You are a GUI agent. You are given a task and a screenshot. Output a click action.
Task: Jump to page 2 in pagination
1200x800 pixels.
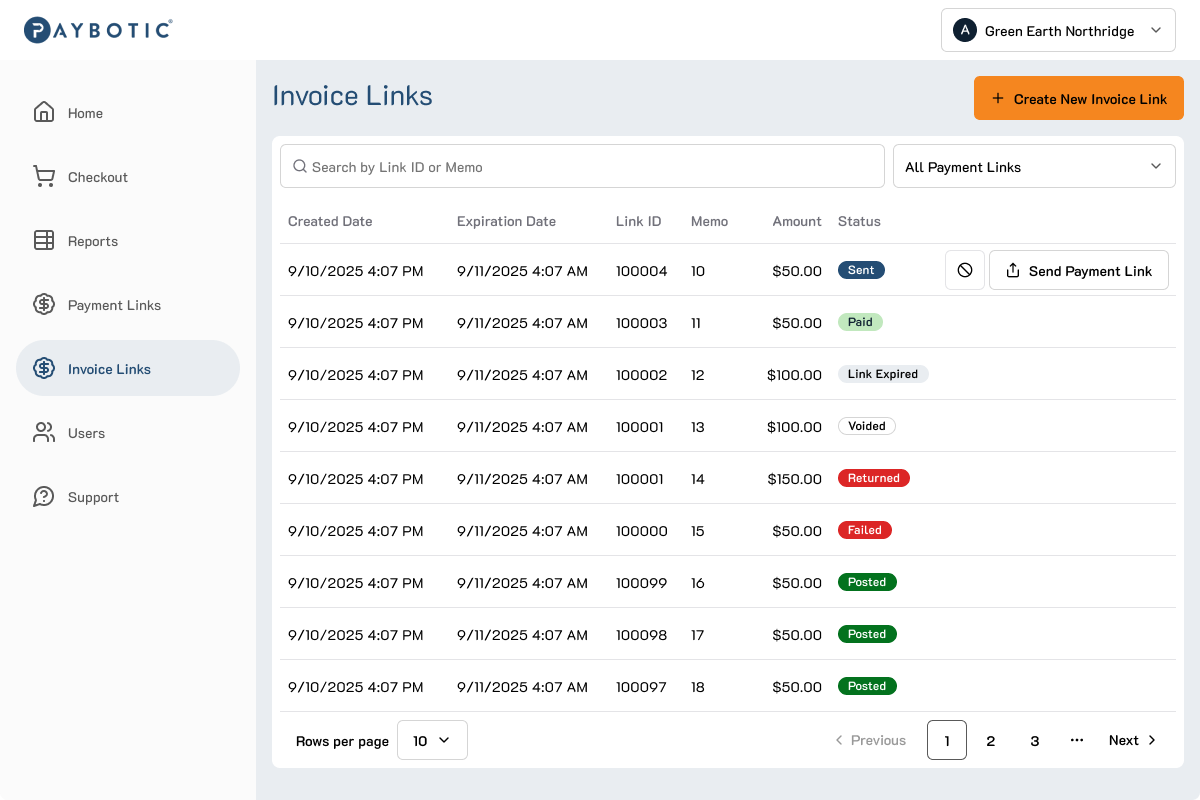pyautogui.click(x=990, y=740)
